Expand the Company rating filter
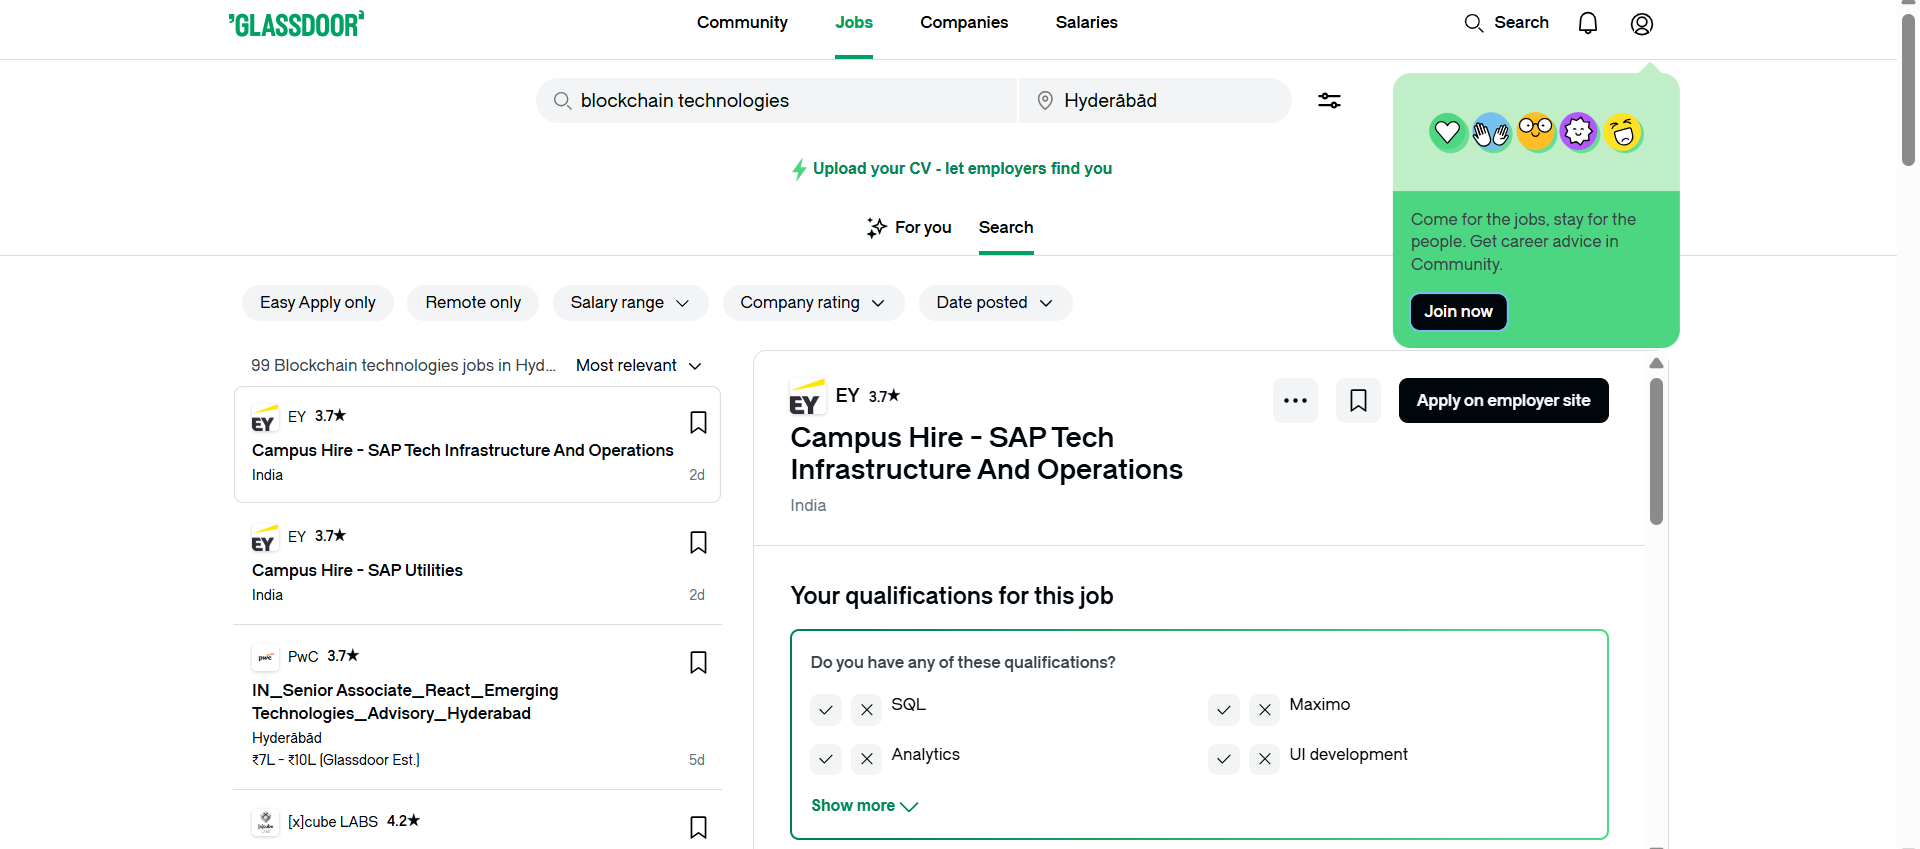The image size is (1920, 849). [x=812, y=303]
